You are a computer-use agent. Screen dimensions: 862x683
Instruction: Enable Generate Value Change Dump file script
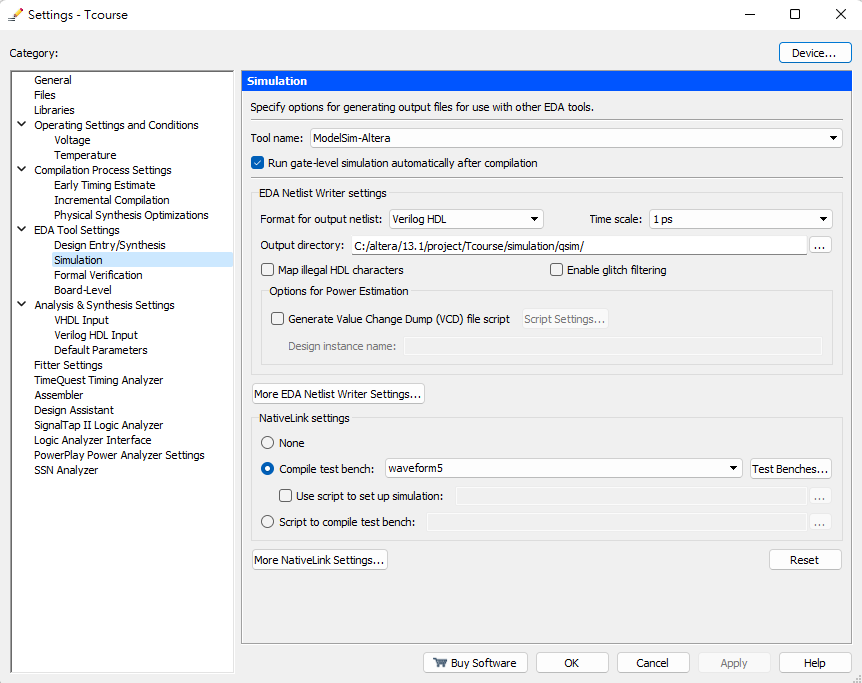tap(279, 319)
